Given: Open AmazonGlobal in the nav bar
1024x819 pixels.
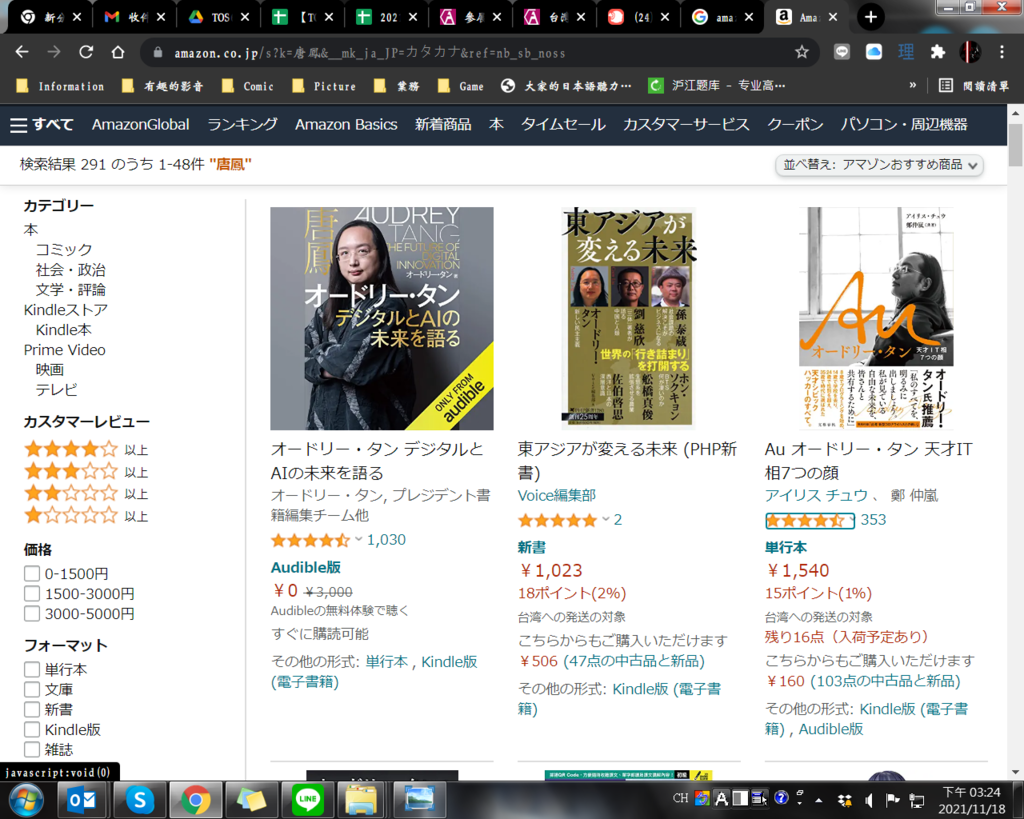Looking at the screenshot, I should [140, 125].
